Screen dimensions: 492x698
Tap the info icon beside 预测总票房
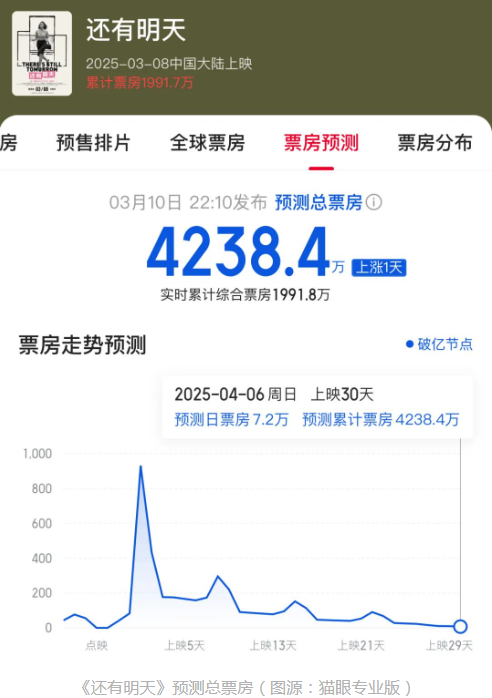pos(374,203)
